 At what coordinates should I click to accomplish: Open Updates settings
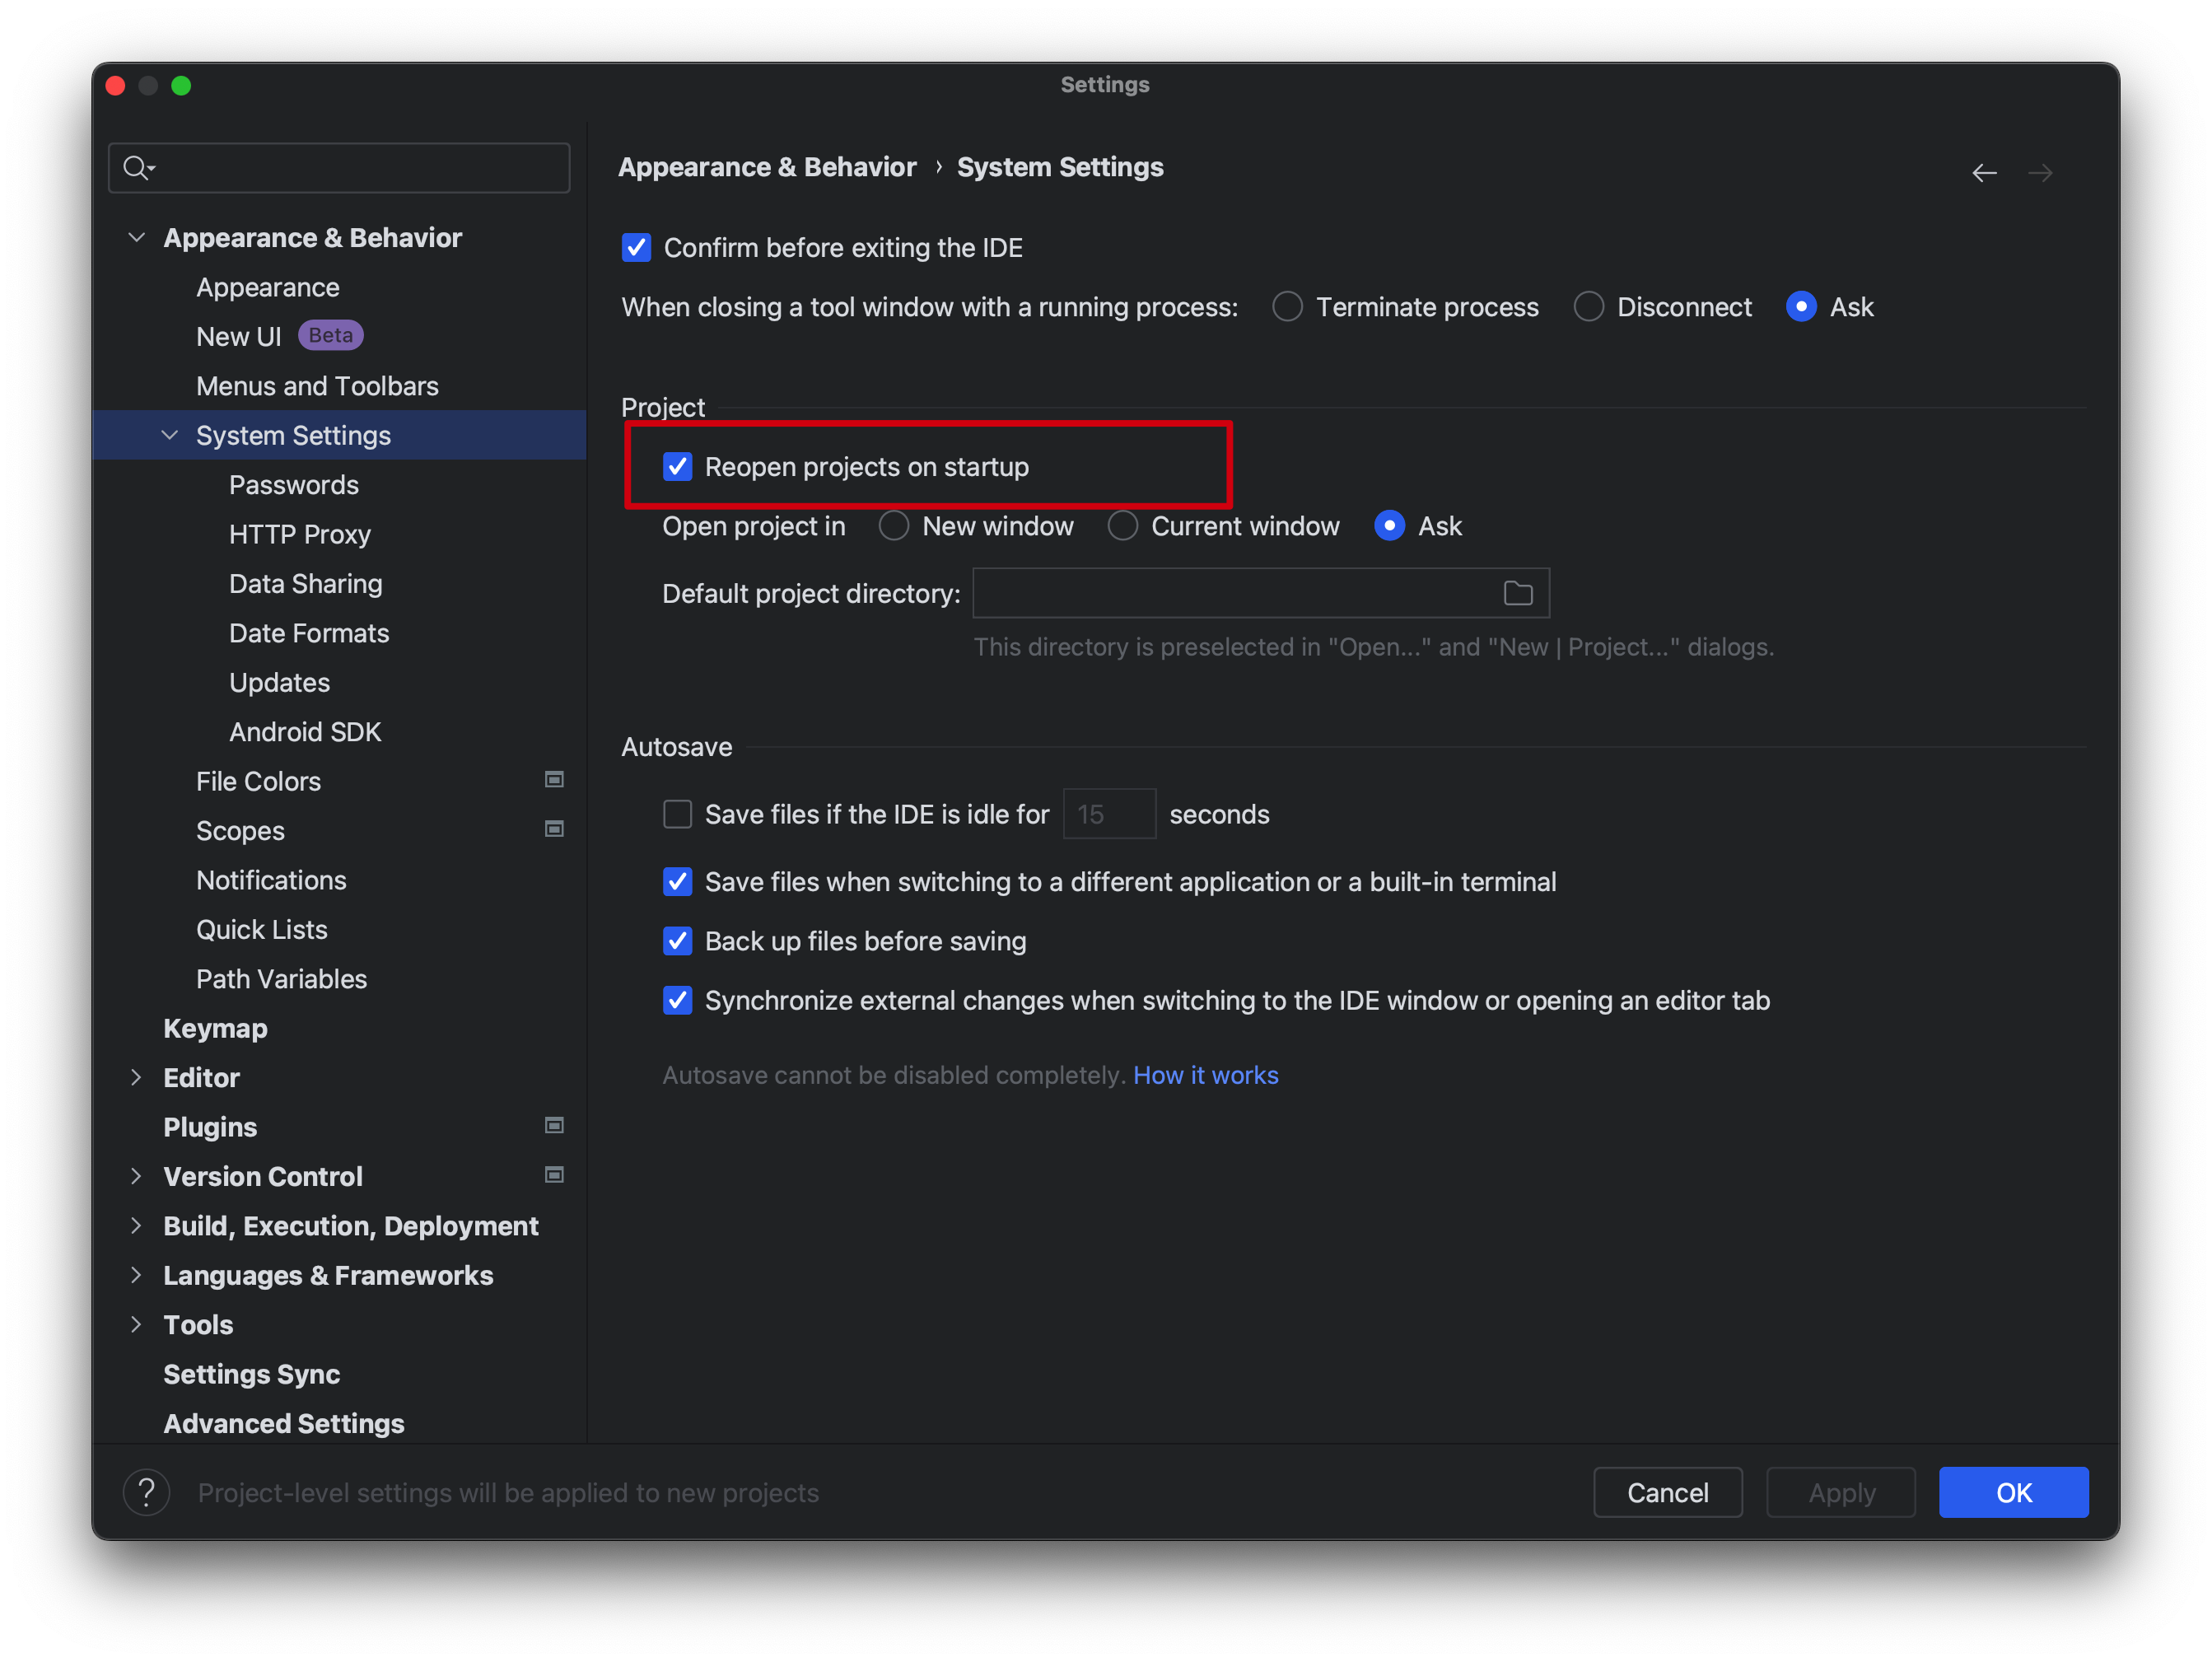point(279,682)
